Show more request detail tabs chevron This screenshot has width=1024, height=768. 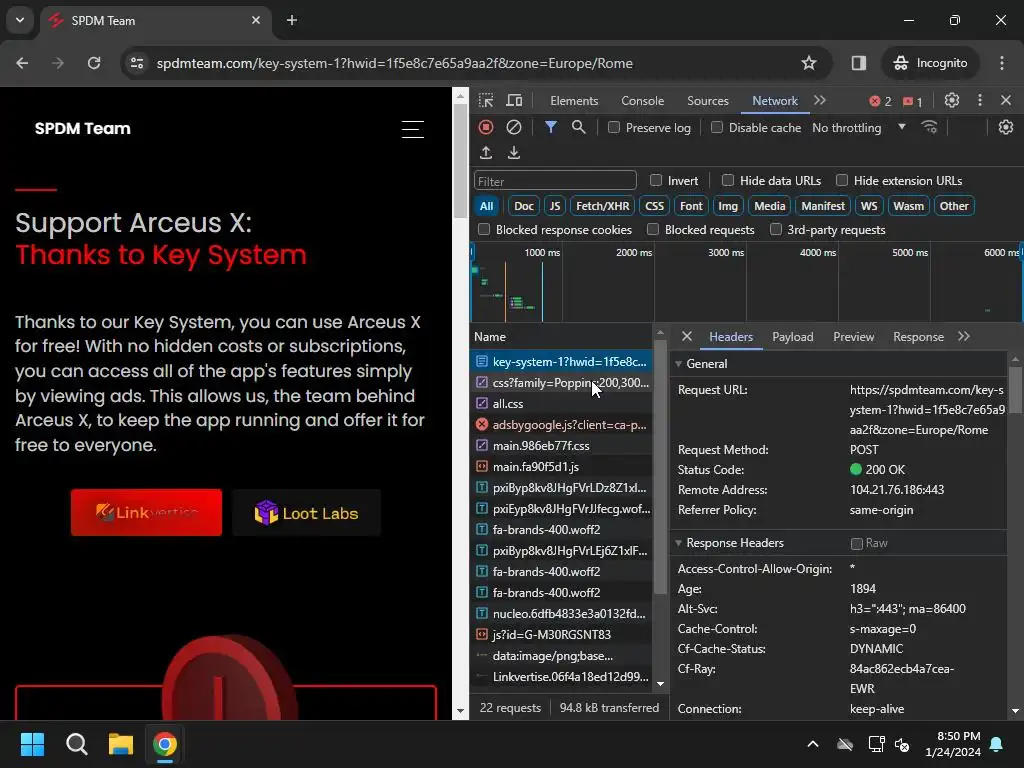(x=964, y=336)
